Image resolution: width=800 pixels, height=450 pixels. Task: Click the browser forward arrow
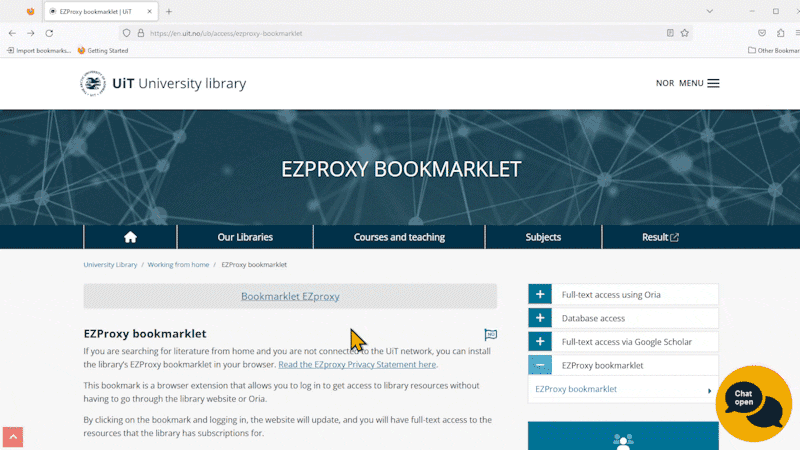(x=31, y=33)
